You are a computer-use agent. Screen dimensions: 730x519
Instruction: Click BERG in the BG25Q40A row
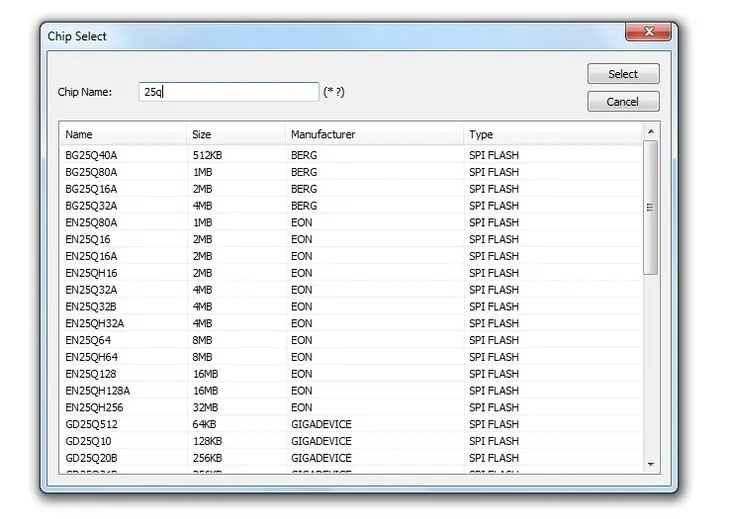(x=304, y=155)
